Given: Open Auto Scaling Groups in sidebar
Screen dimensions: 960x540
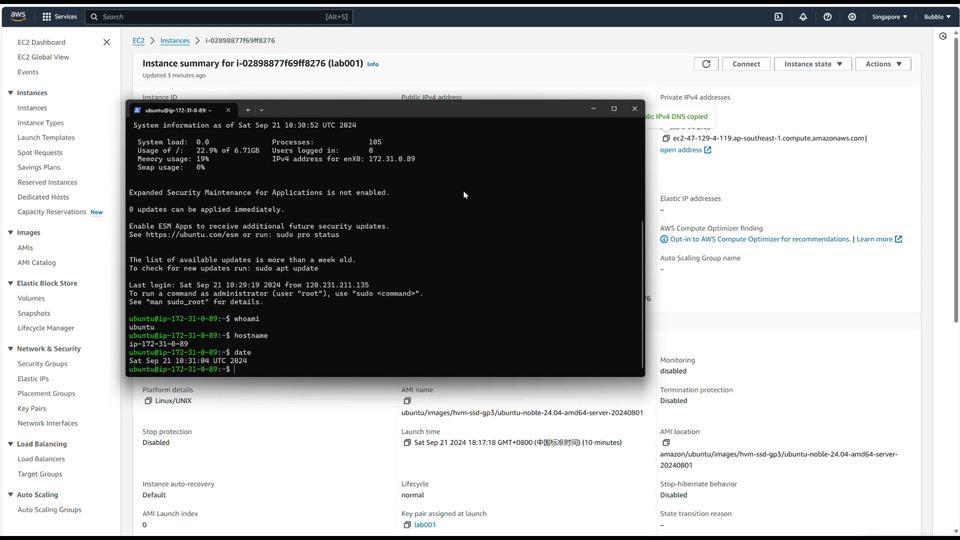Looking at the screenshot, I should point(49,509).
